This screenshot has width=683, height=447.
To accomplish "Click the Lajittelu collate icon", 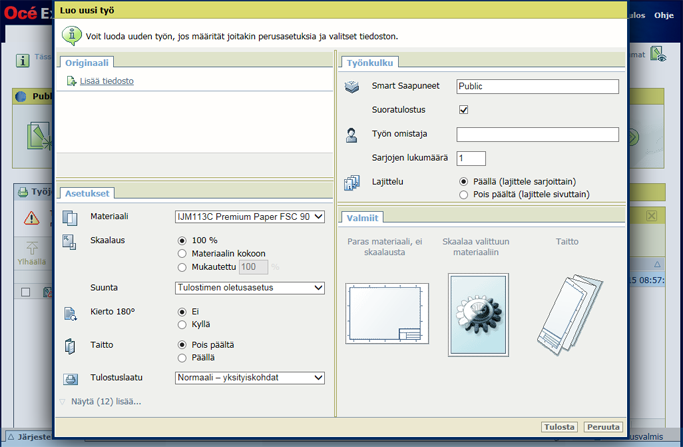I will [x=352, y=183].
